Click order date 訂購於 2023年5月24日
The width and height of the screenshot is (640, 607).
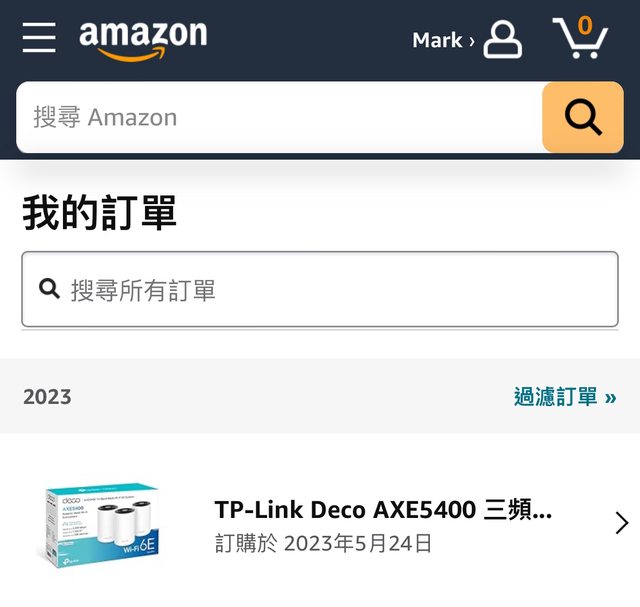323,543
